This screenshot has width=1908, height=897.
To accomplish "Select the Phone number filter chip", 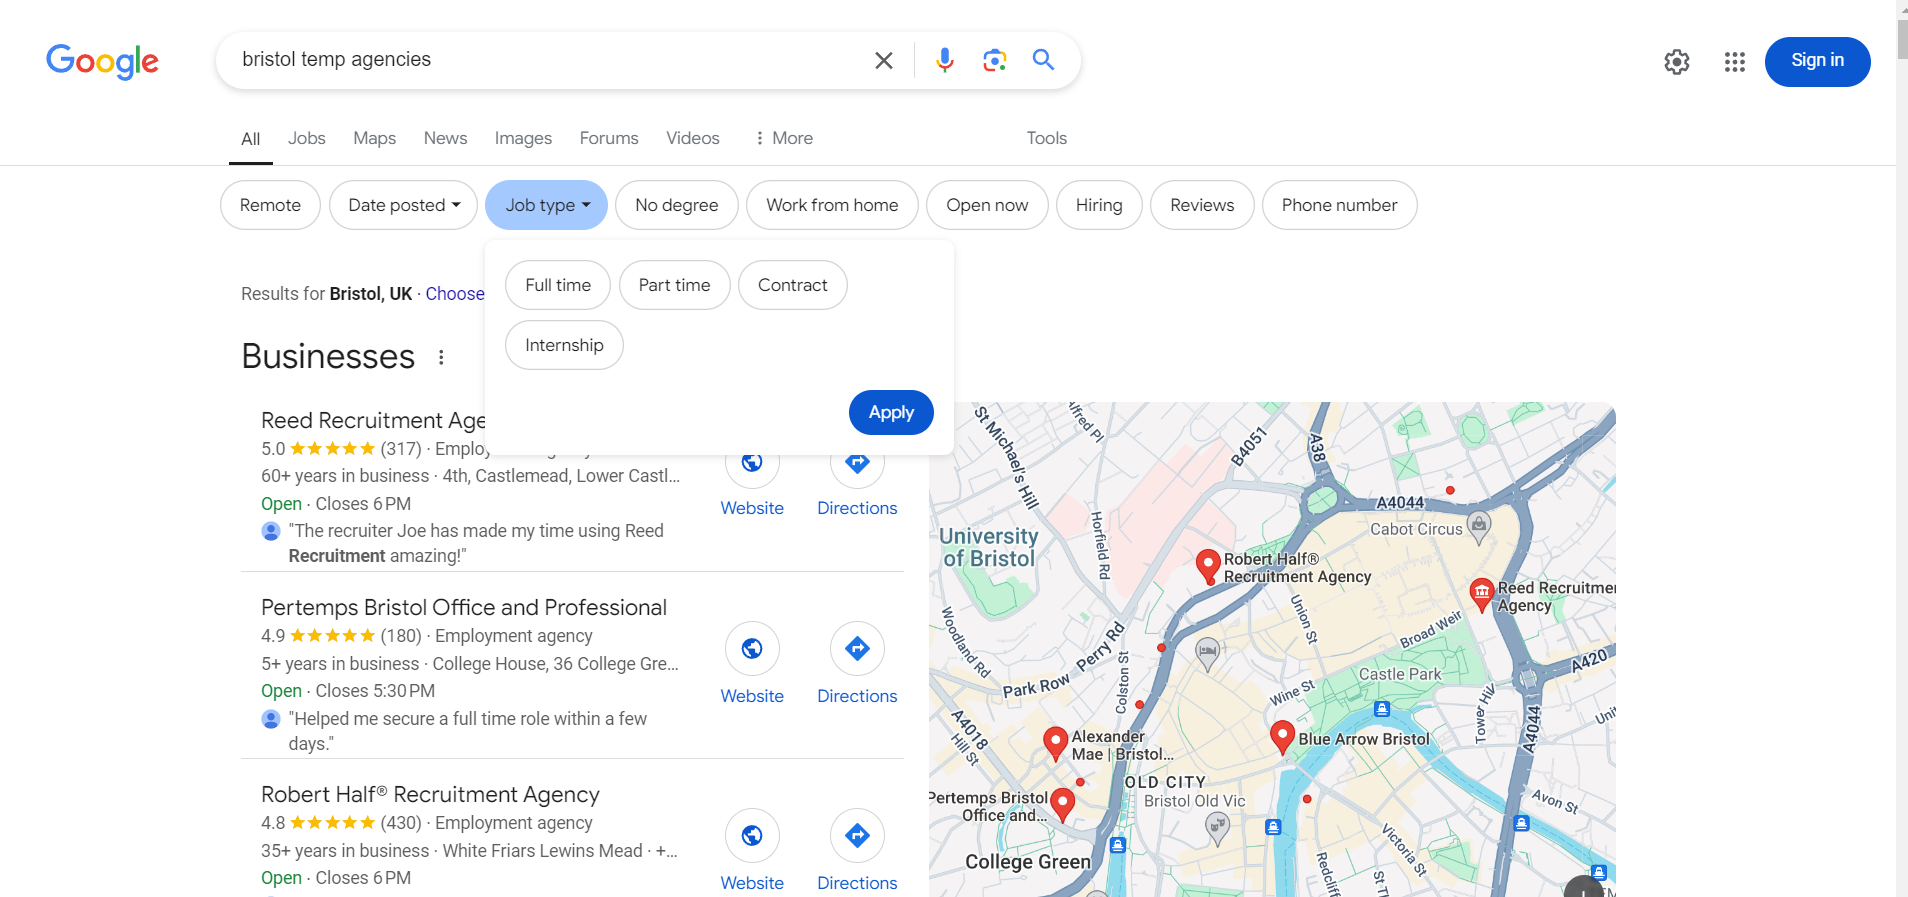I will 1339,205.
